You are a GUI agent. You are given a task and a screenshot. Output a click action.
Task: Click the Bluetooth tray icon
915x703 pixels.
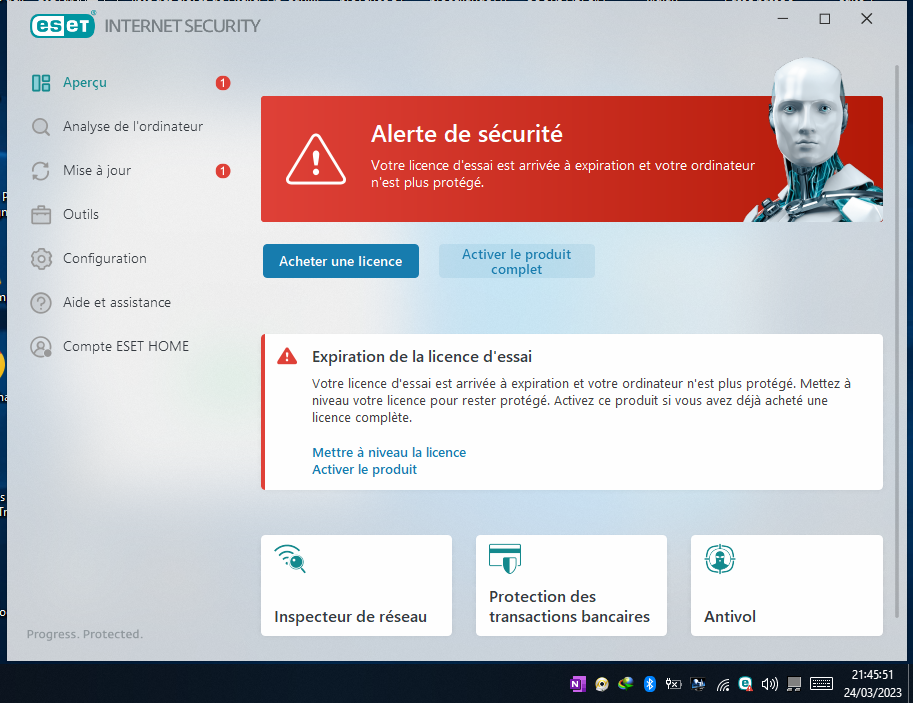649,684
